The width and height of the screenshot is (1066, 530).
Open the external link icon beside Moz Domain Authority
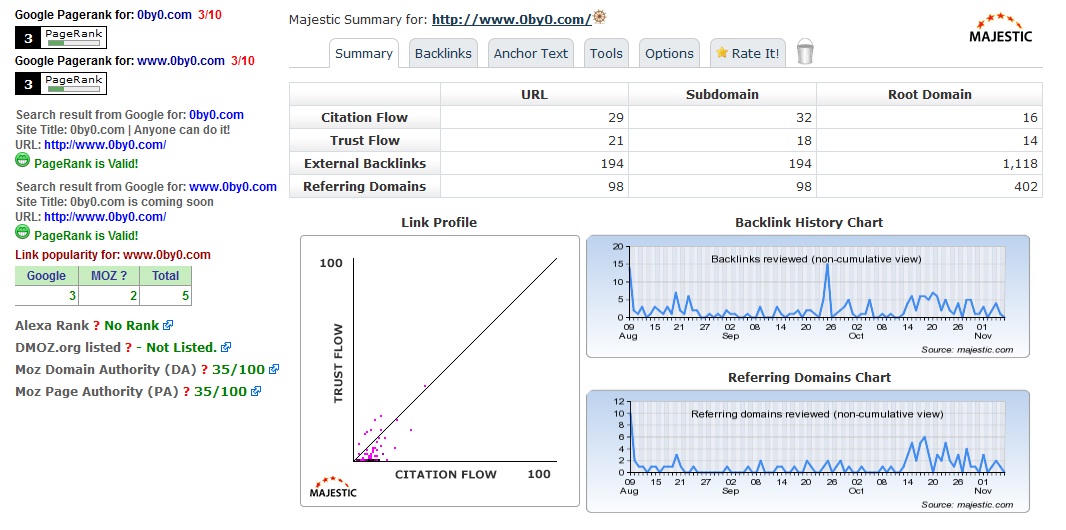(x=274, y=369)
